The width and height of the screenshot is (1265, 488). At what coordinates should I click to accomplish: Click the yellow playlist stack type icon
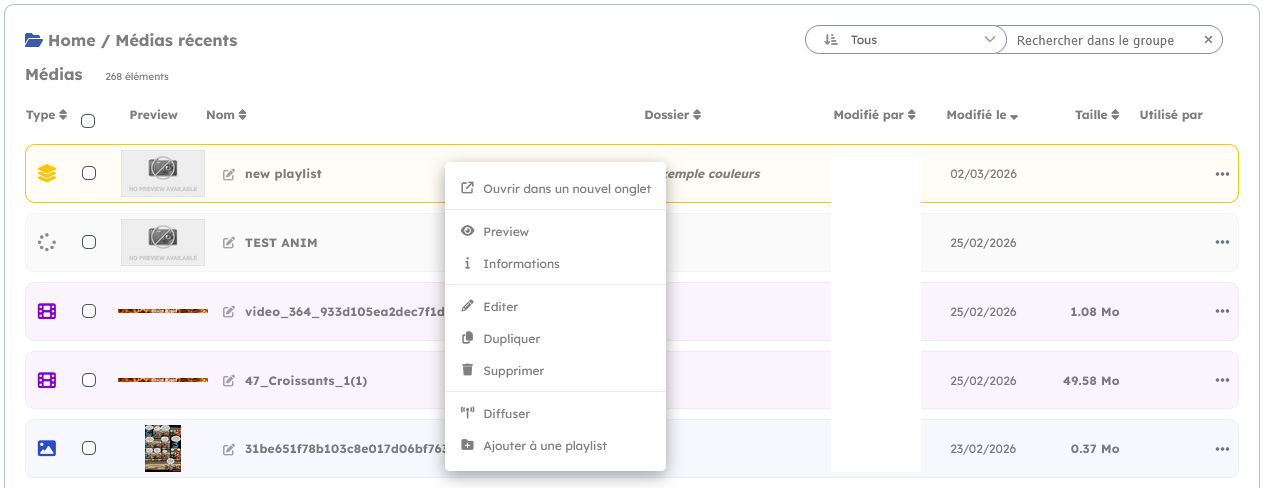(47, 174)
